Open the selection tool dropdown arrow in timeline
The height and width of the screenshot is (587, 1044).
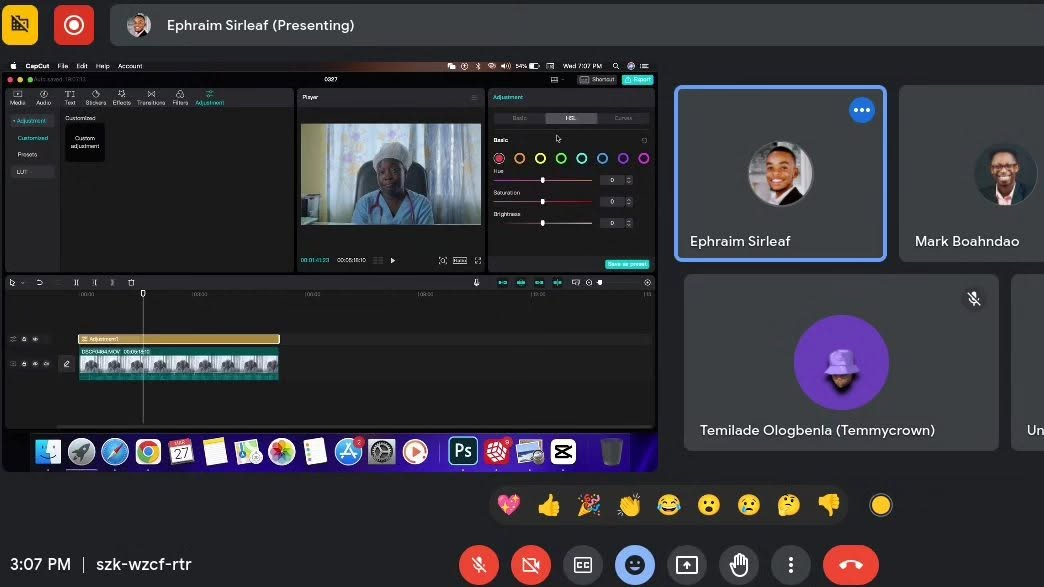click(x=23, y=283)
